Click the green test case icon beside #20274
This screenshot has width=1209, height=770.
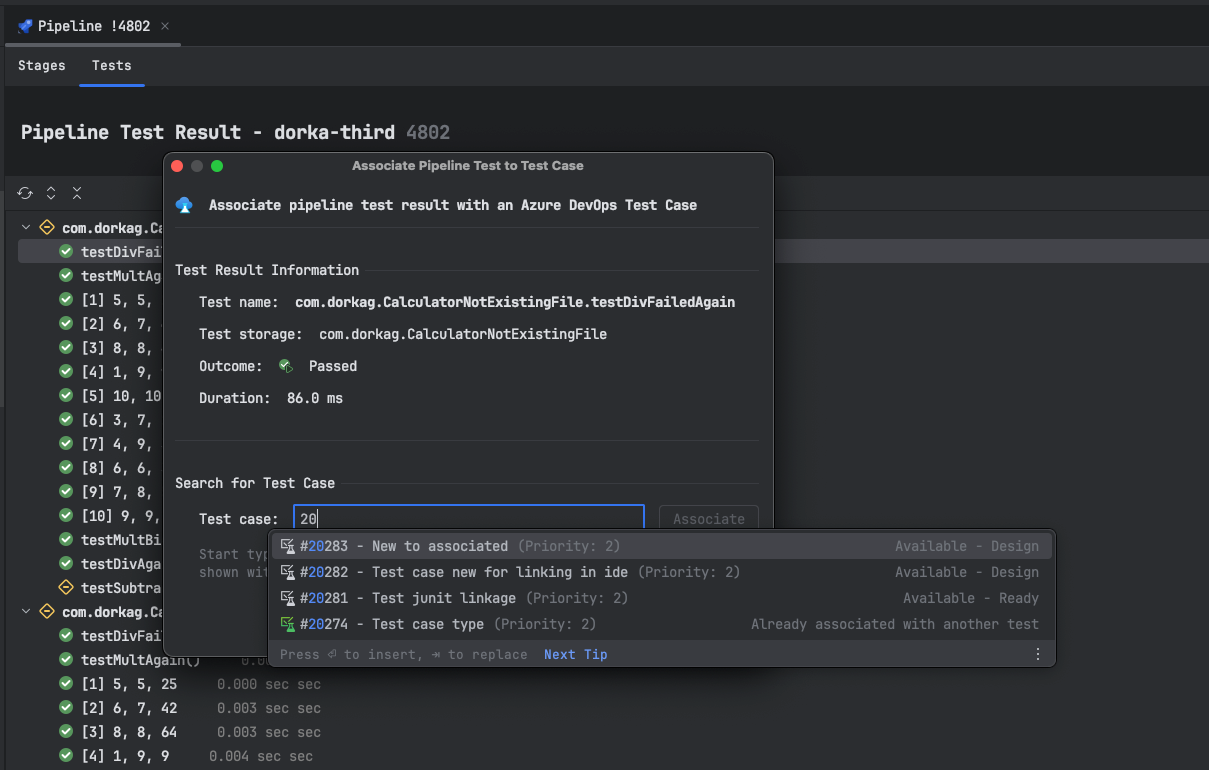tap(288, 624)
